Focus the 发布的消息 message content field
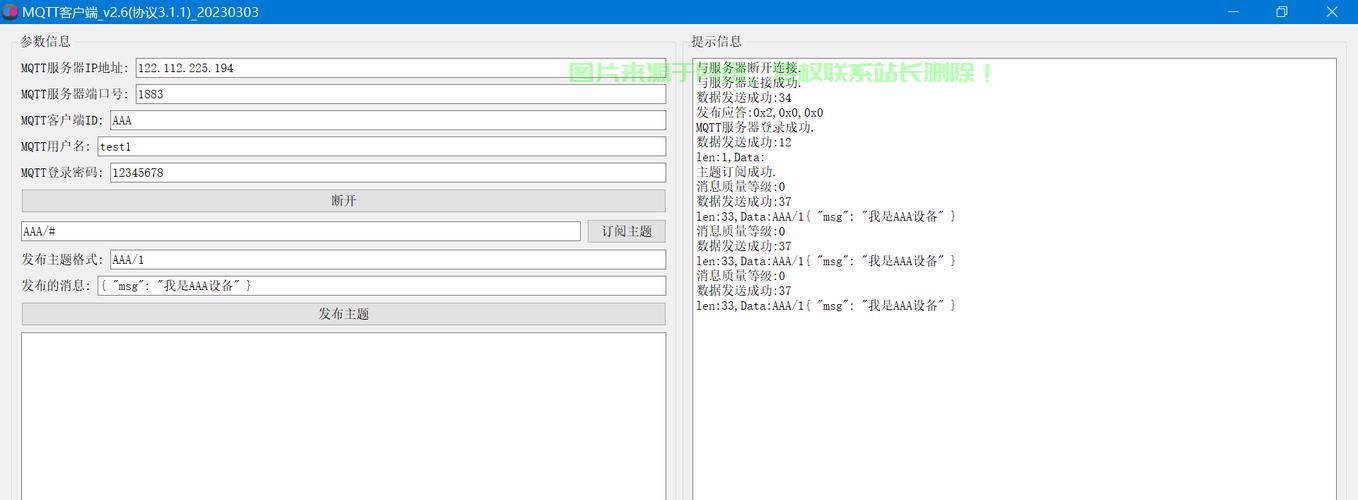 (x=381, y=285)
